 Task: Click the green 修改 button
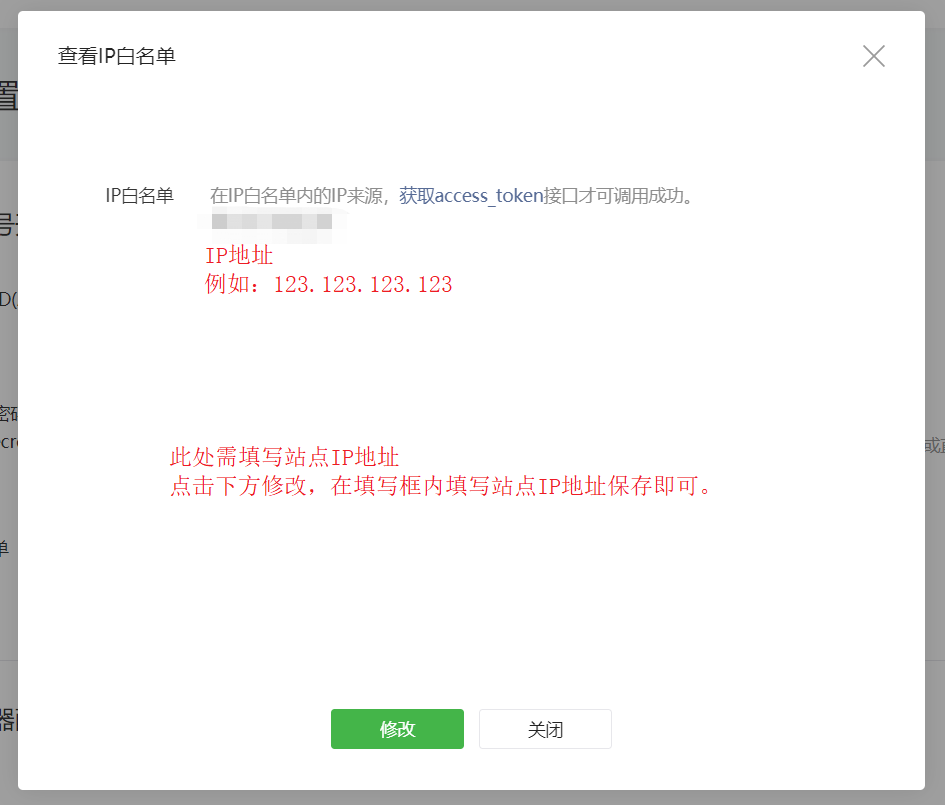[x=397, y=729]
